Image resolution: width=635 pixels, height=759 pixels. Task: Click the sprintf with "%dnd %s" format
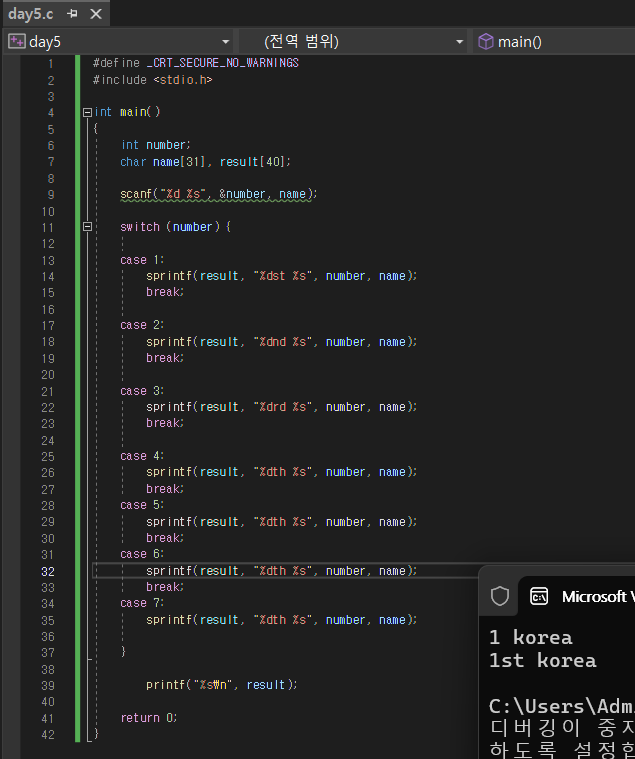point(282,342)
